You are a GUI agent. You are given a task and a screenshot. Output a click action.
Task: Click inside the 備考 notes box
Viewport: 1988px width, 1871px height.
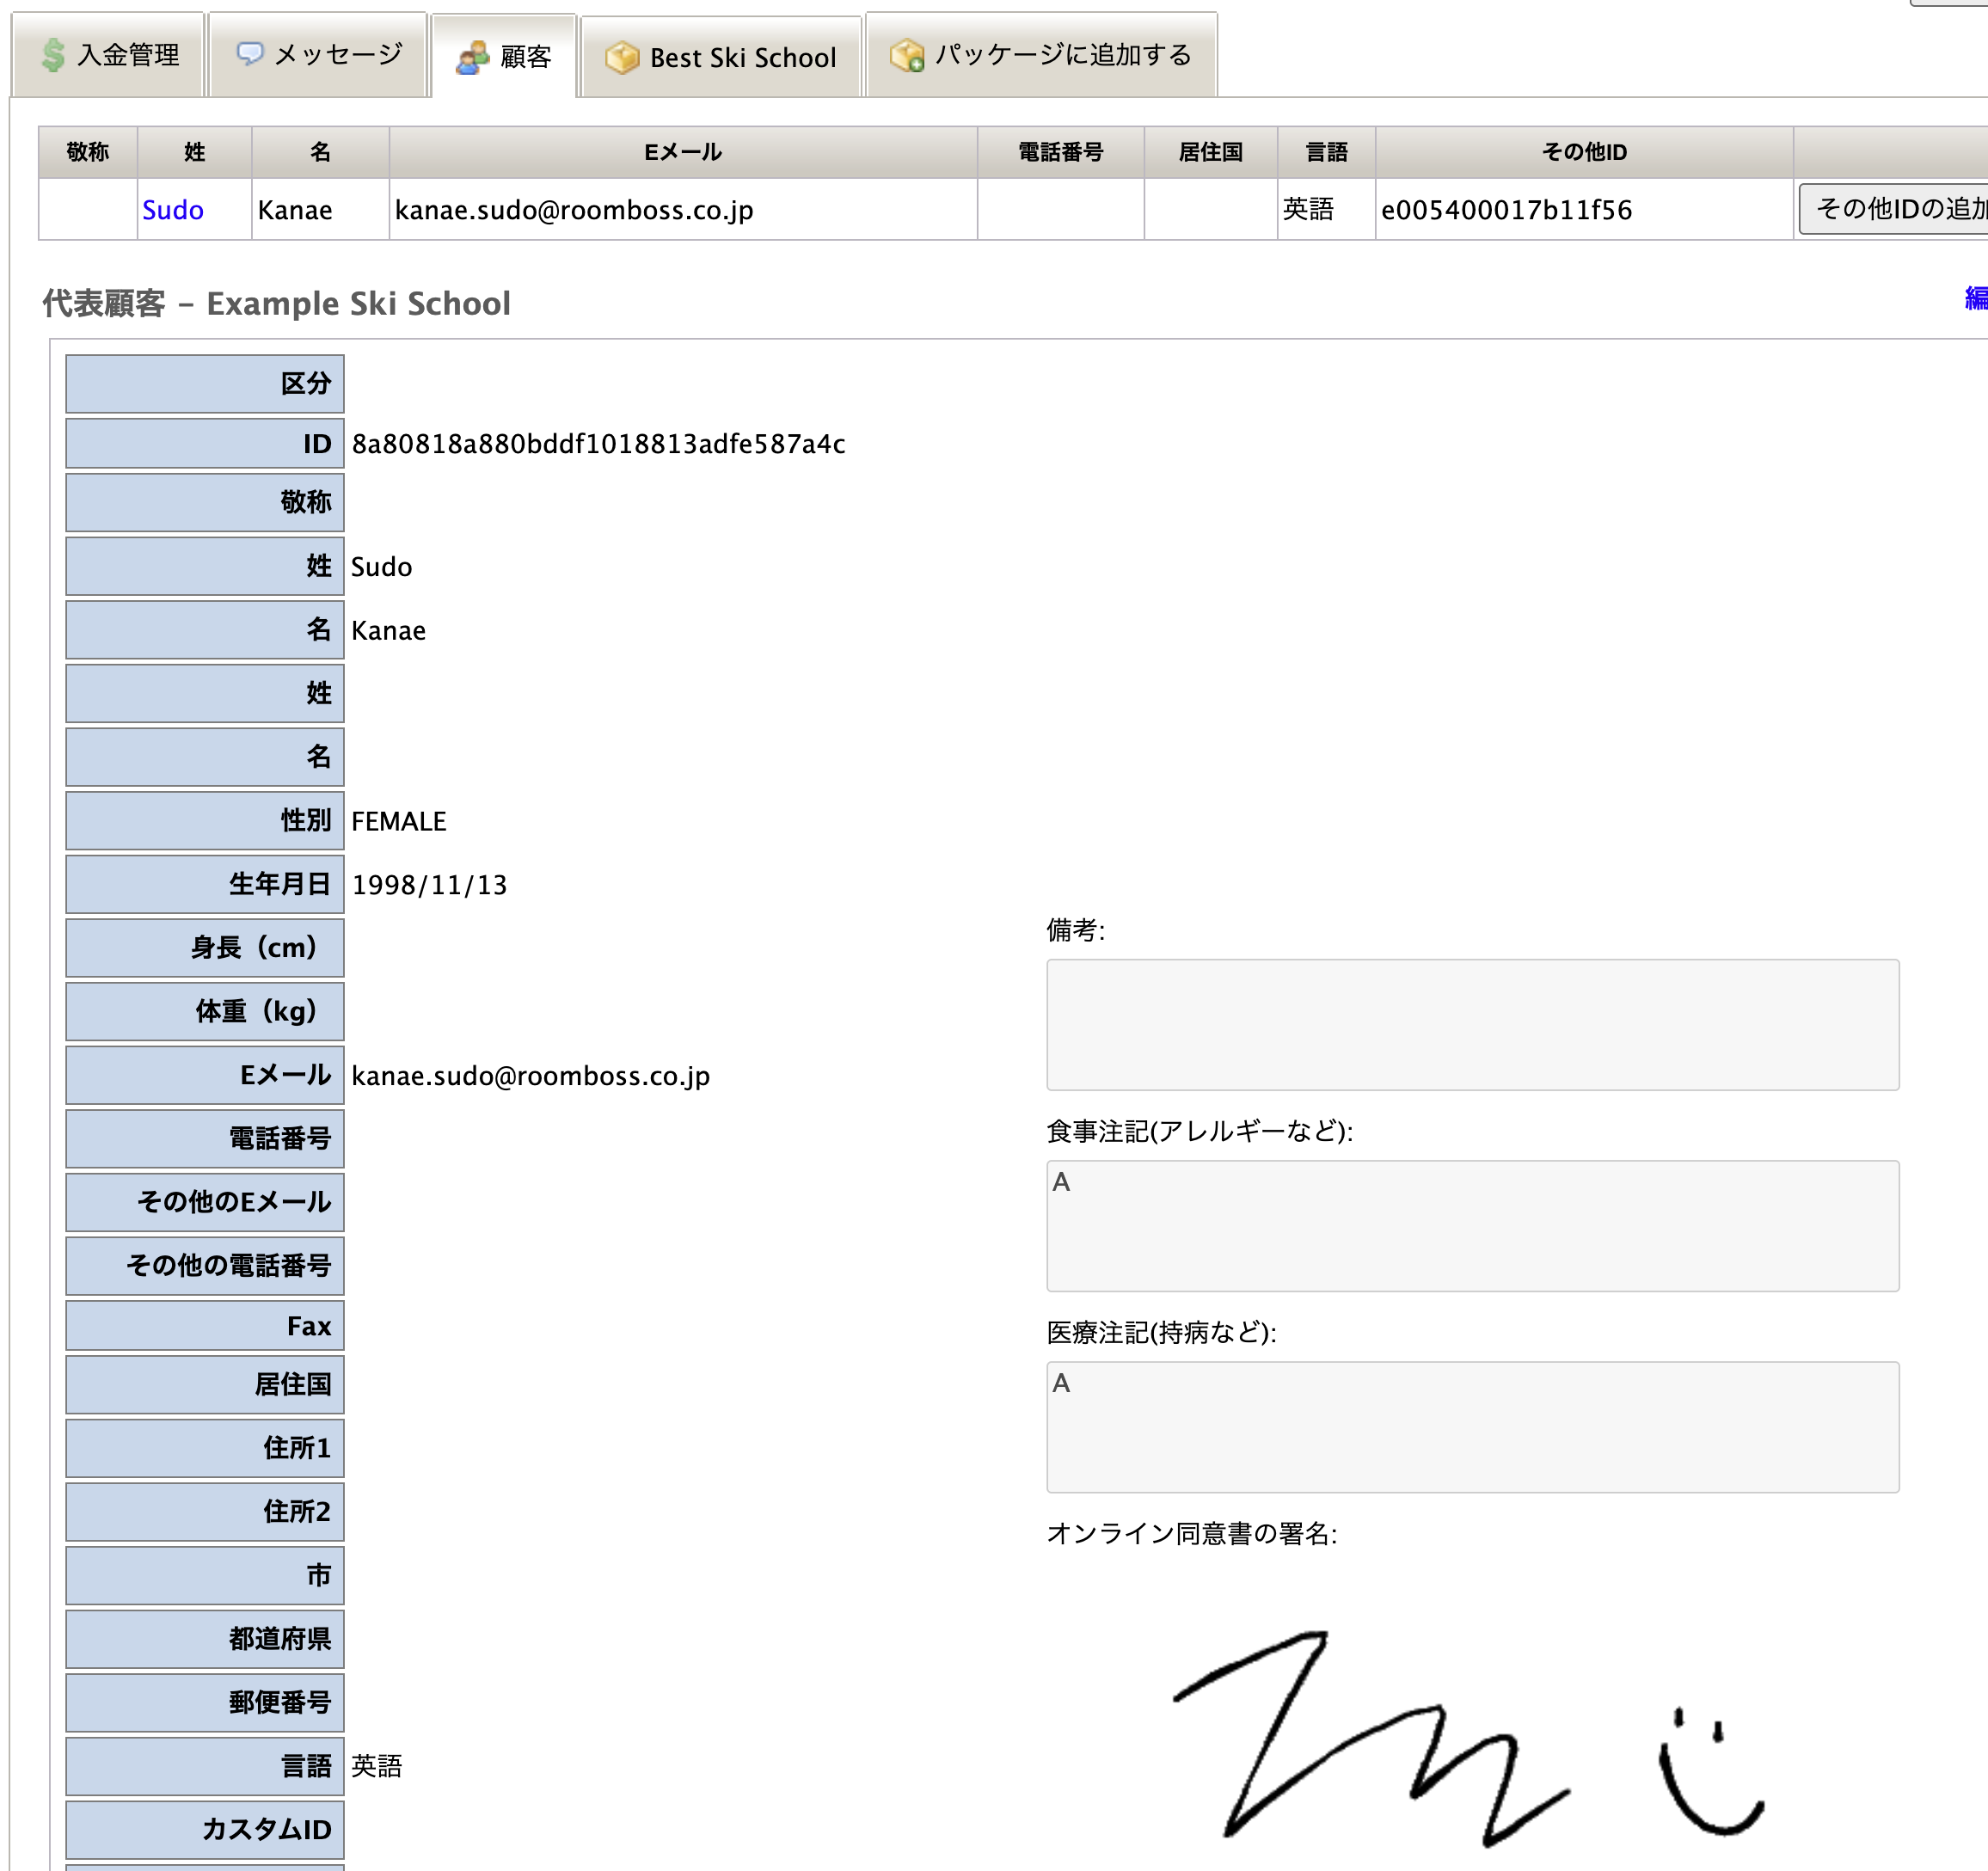(1472, 1025)
